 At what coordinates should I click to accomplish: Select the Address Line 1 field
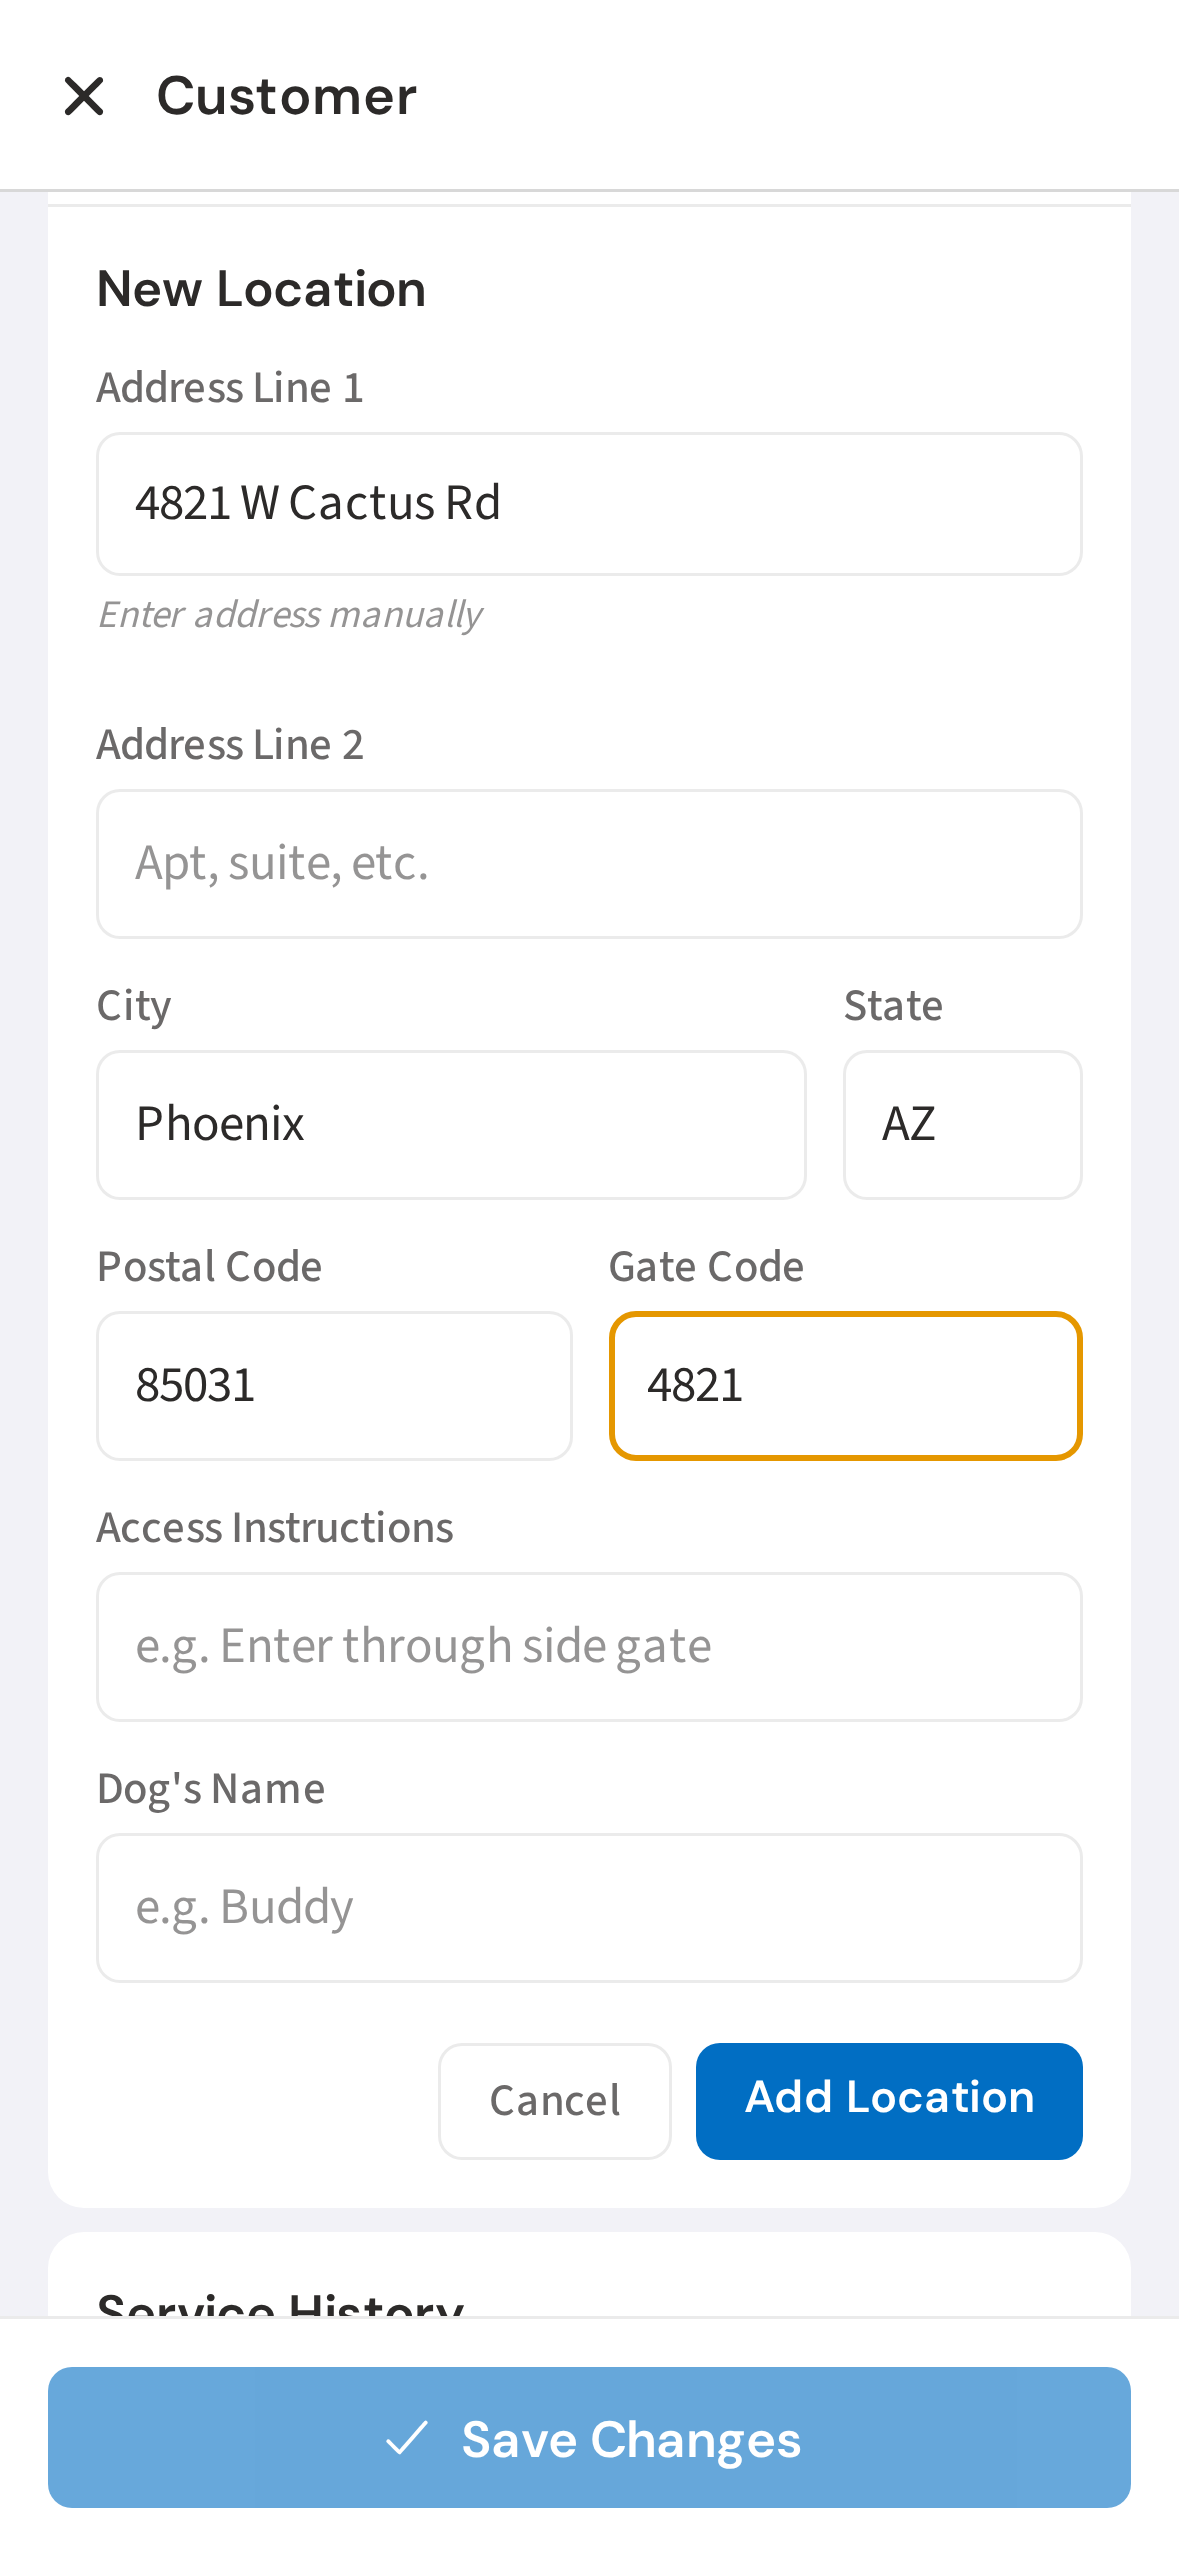coord(589,504)
